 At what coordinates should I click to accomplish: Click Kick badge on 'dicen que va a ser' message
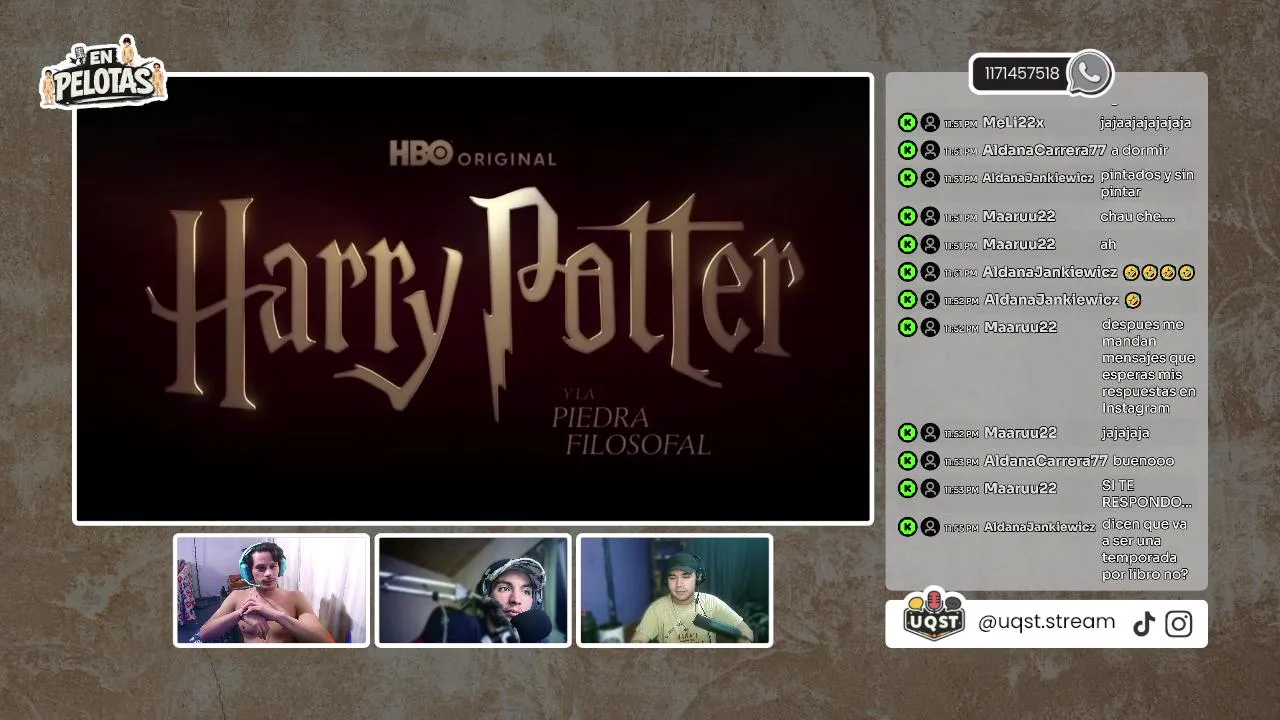coord(907,527)
